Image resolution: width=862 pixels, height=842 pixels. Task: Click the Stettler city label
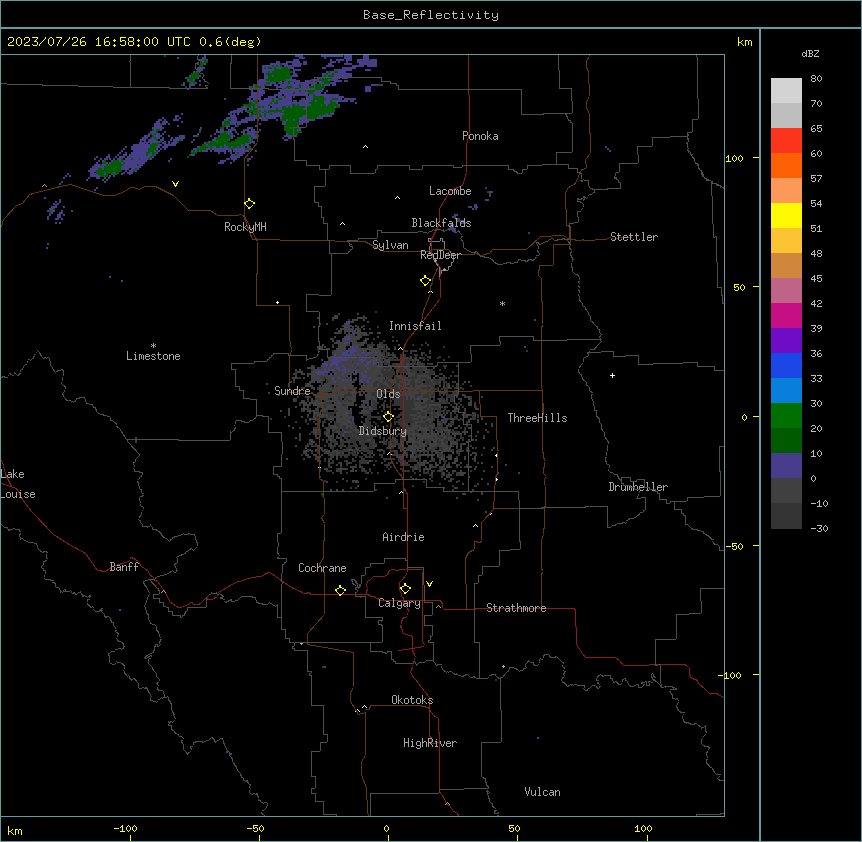(634, 237)
